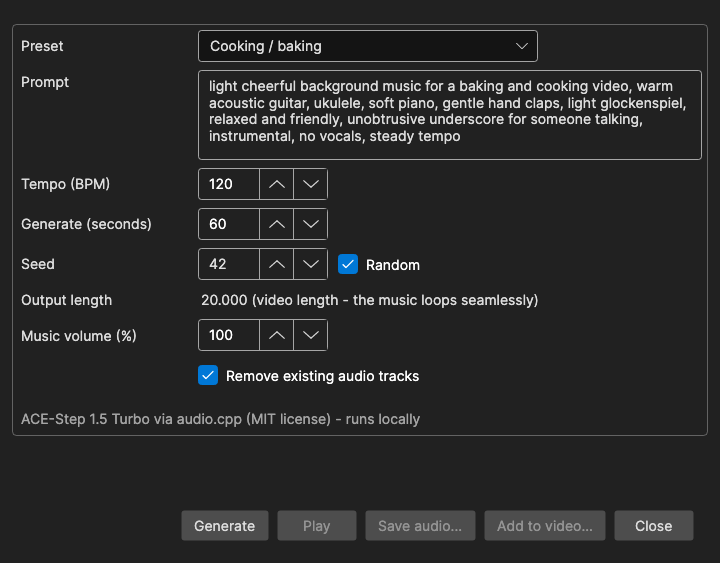Open the Preset dropdown showing Cooking / baking
The height and width of the screenshot is (563, 720).
(367, 46)
